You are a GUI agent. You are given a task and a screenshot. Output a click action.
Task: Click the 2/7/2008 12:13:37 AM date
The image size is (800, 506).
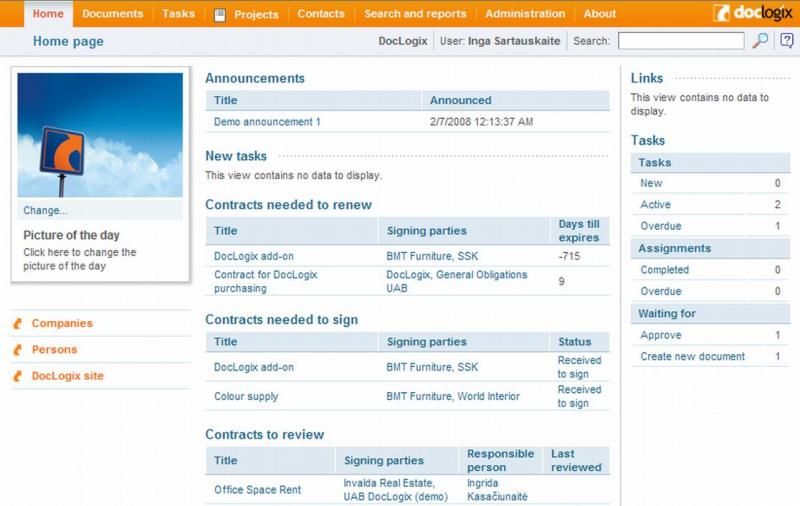click(x=481, y=122)
